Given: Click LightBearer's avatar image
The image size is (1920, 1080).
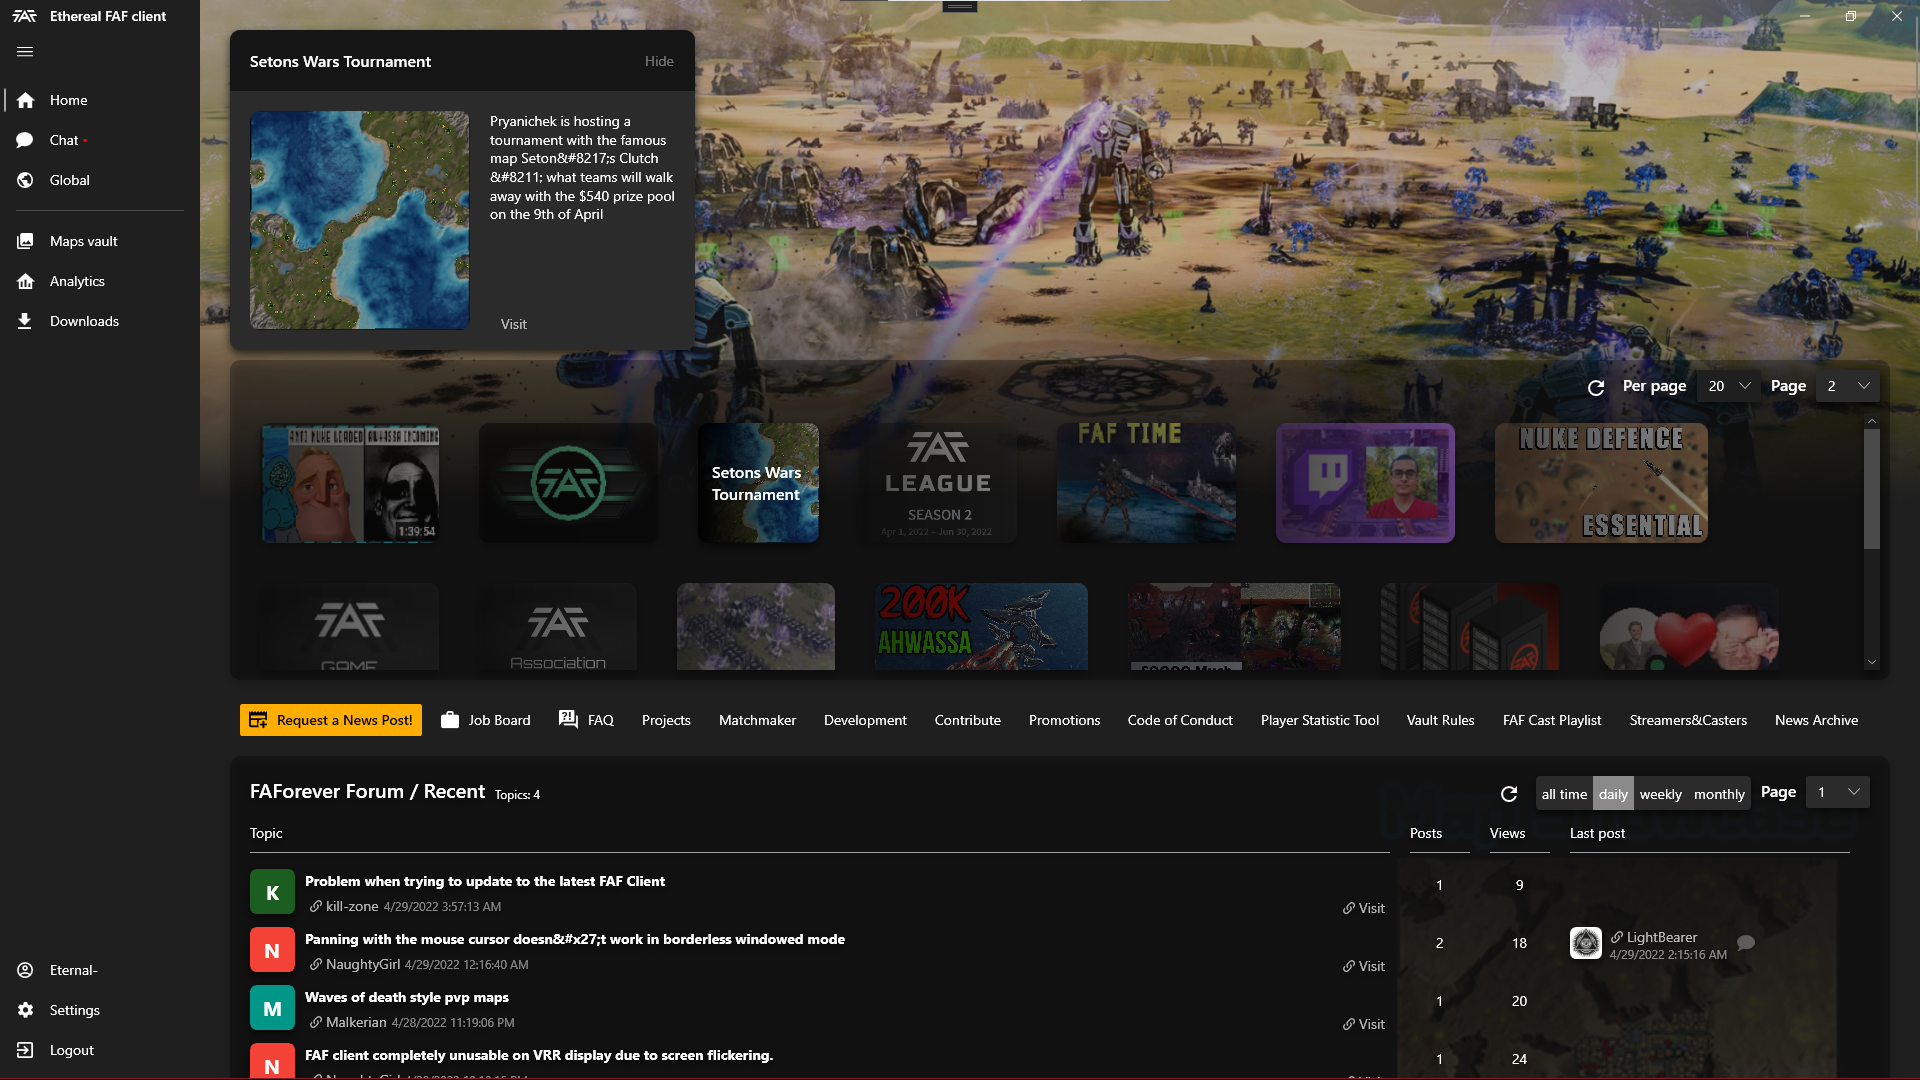Looking at the screenshot, I should pos(1586,943).
